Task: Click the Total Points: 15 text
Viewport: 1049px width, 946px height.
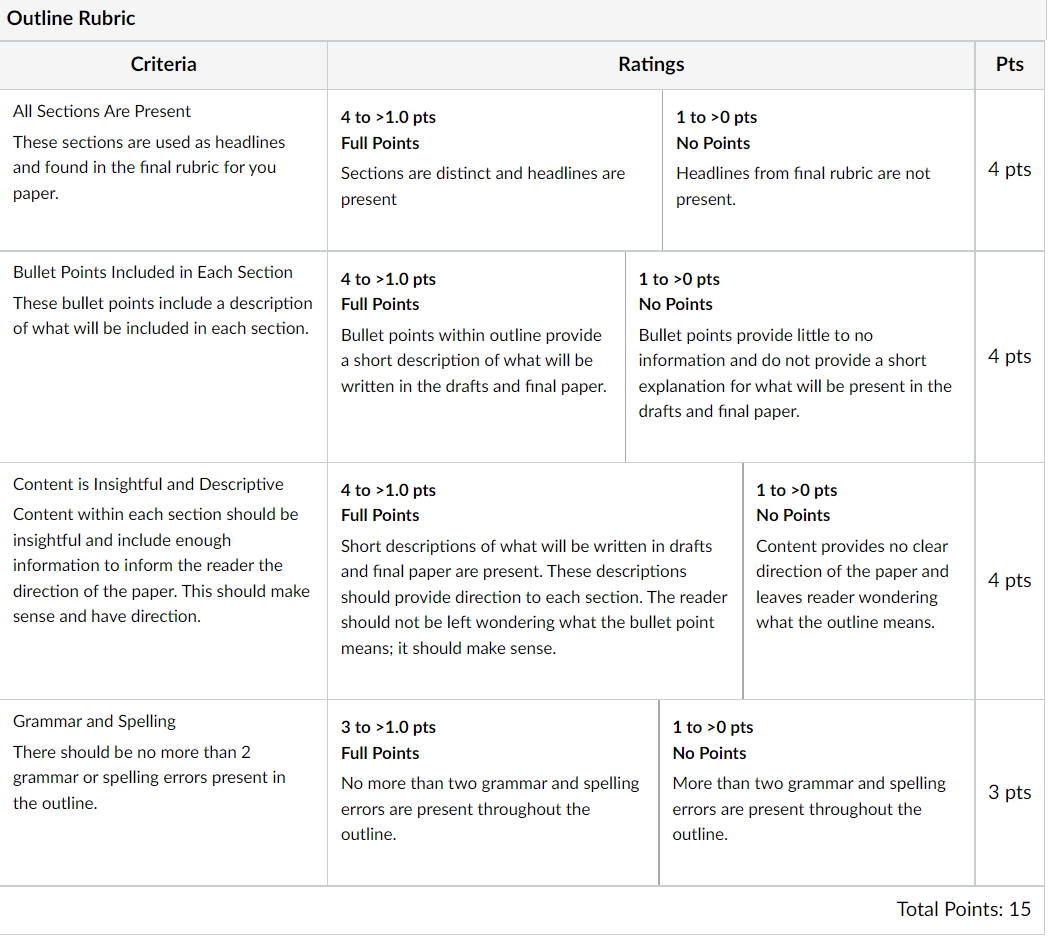Action: point(963,909)
